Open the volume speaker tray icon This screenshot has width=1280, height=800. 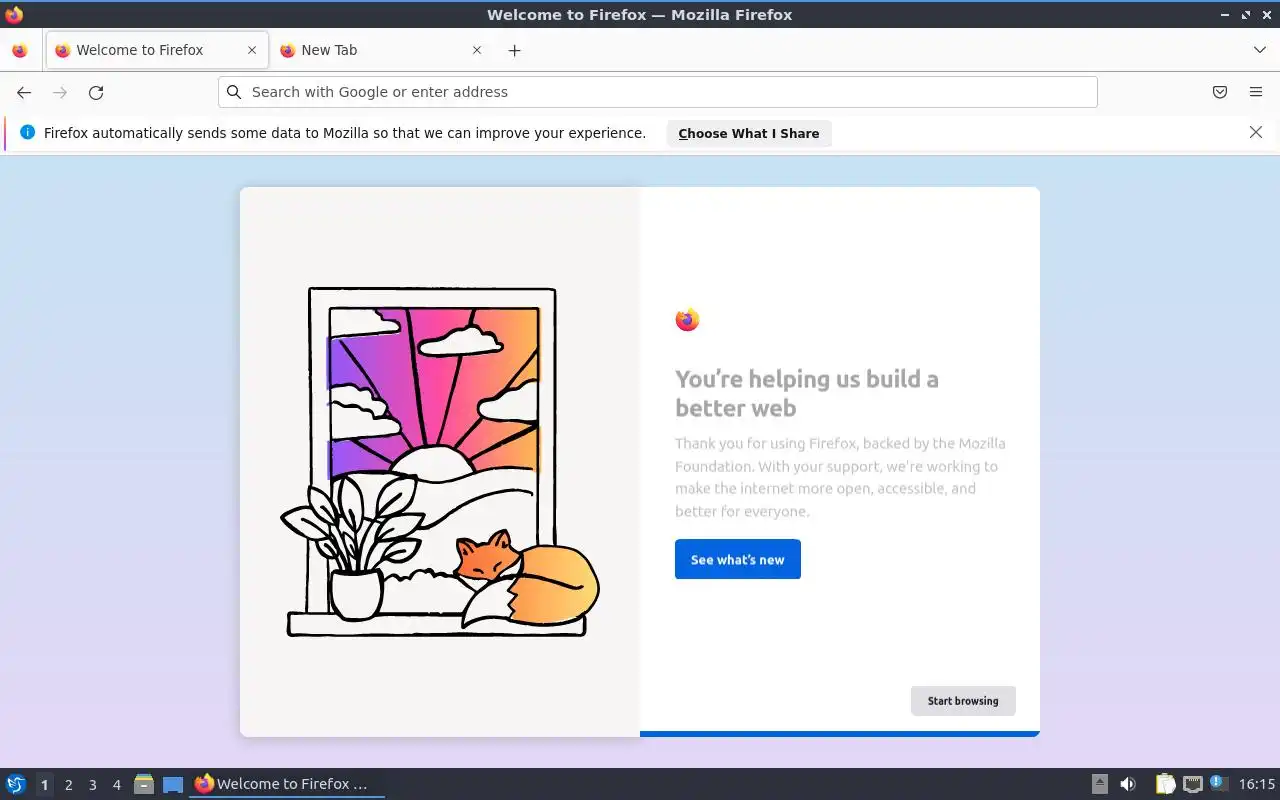click(1128, 784)
